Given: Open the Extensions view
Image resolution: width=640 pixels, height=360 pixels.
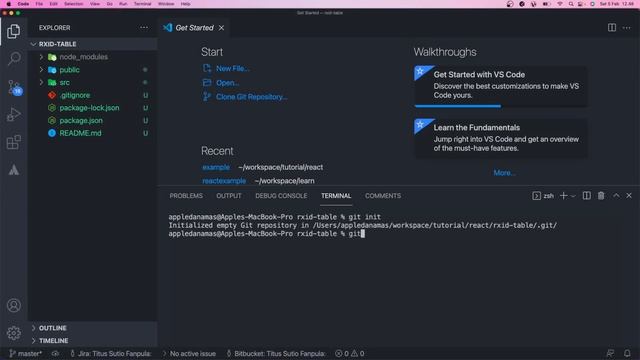Looking at the screenshot, I should click(13, 142).
